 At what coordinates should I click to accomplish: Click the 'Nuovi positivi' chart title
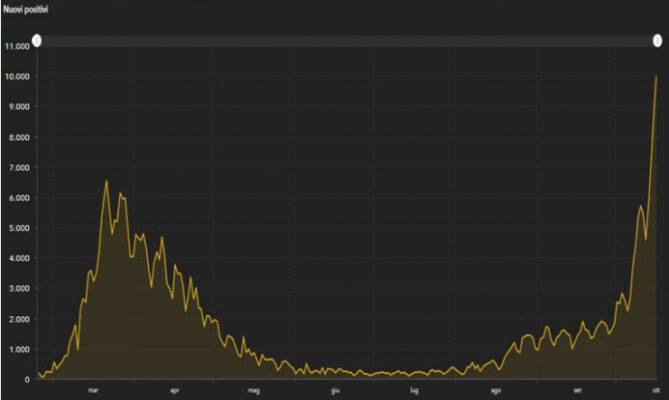click(26, 9)
